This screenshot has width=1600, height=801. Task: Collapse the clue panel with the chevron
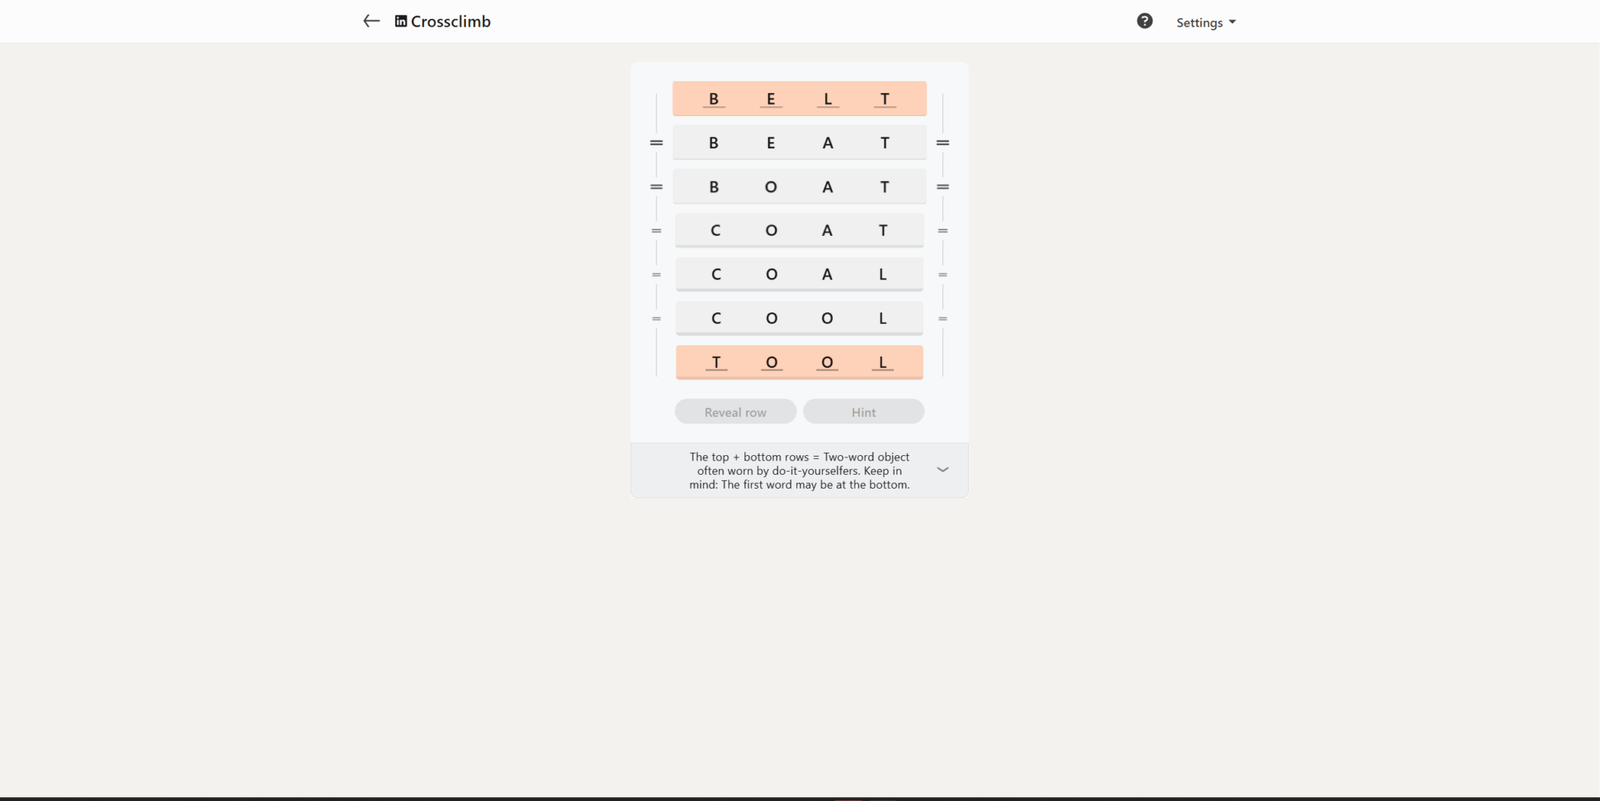[x=942, y=470]
